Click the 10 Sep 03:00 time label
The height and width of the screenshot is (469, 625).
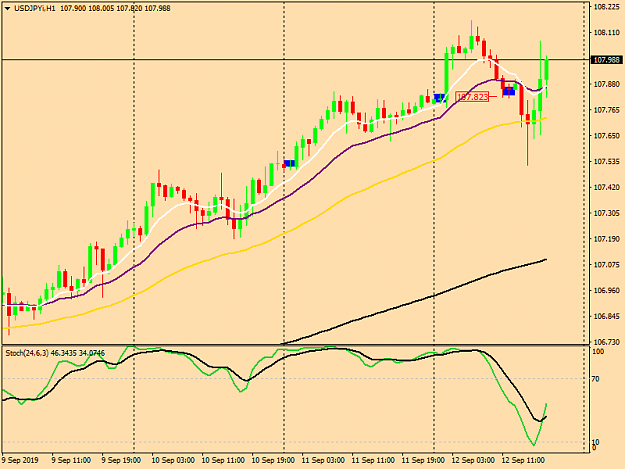coord(173,460)
